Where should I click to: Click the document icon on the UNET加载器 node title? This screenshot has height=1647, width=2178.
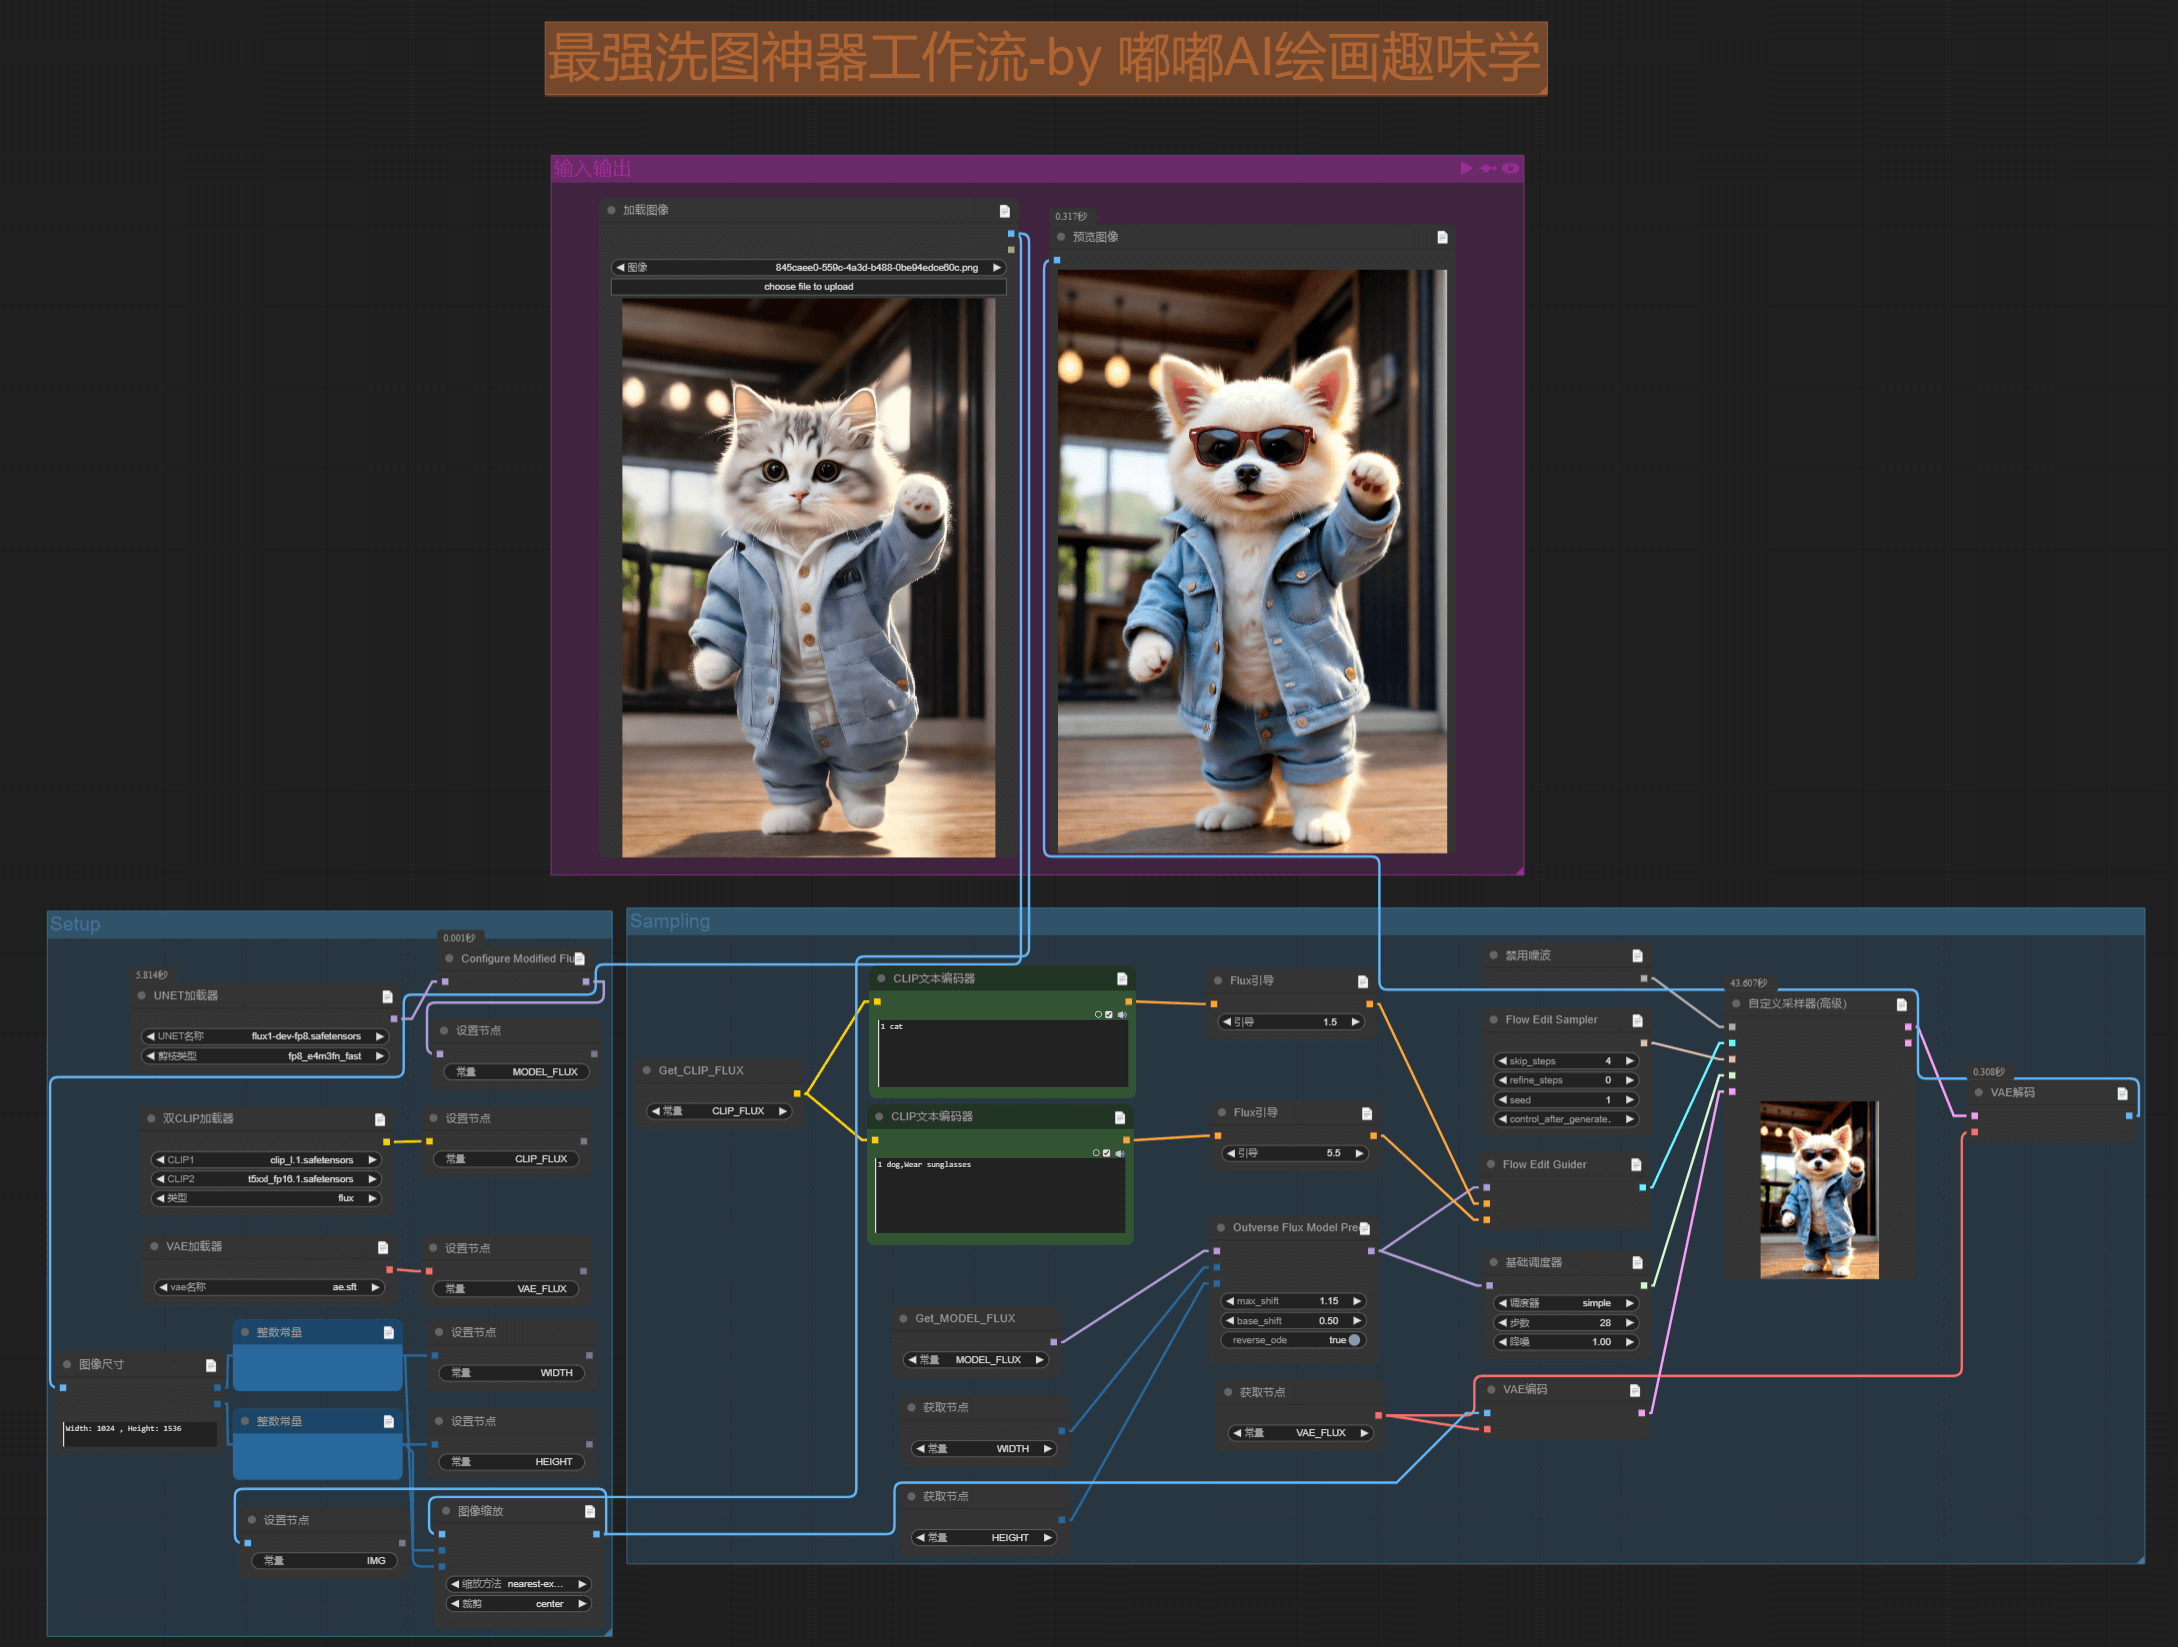[x=387, y=996]
